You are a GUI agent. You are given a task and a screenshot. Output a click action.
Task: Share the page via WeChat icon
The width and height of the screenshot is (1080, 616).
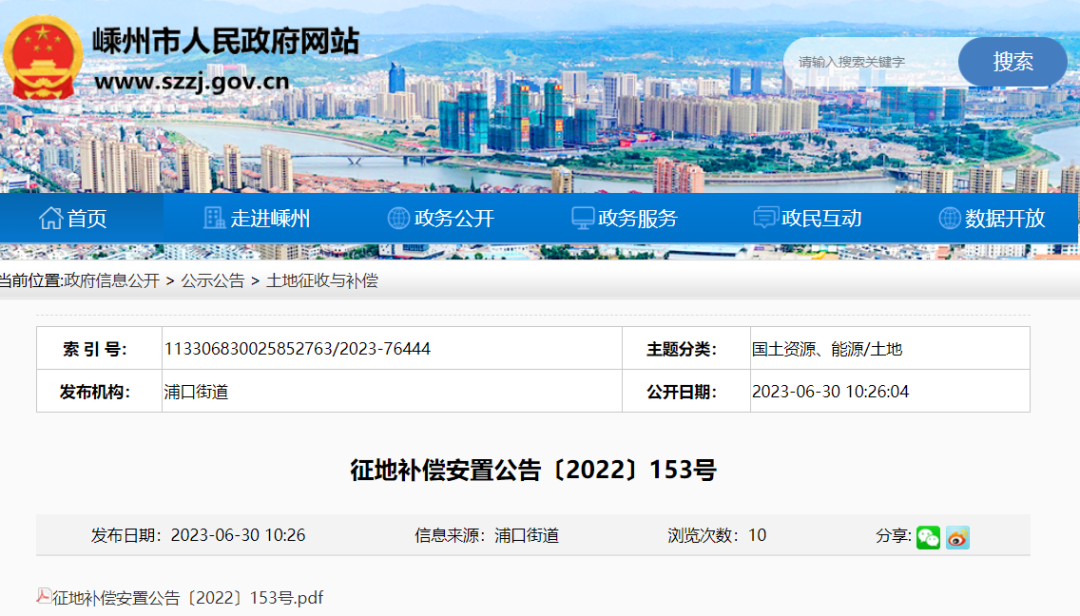pyautogui.click(x=928, y=537)
